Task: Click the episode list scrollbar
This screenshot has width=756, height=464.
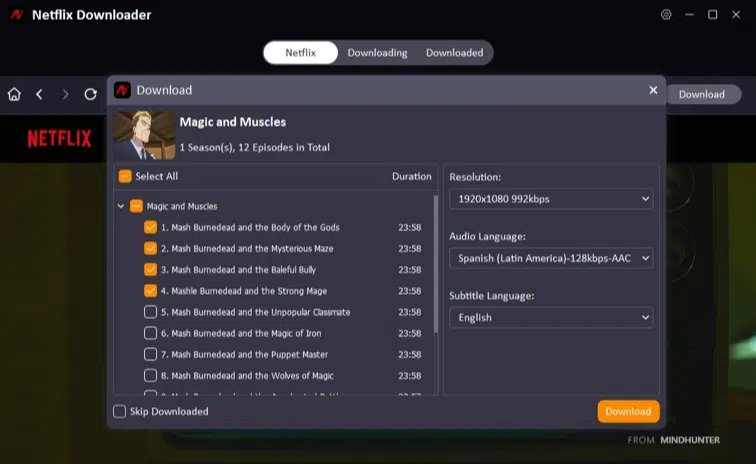Action: [436, 264]
